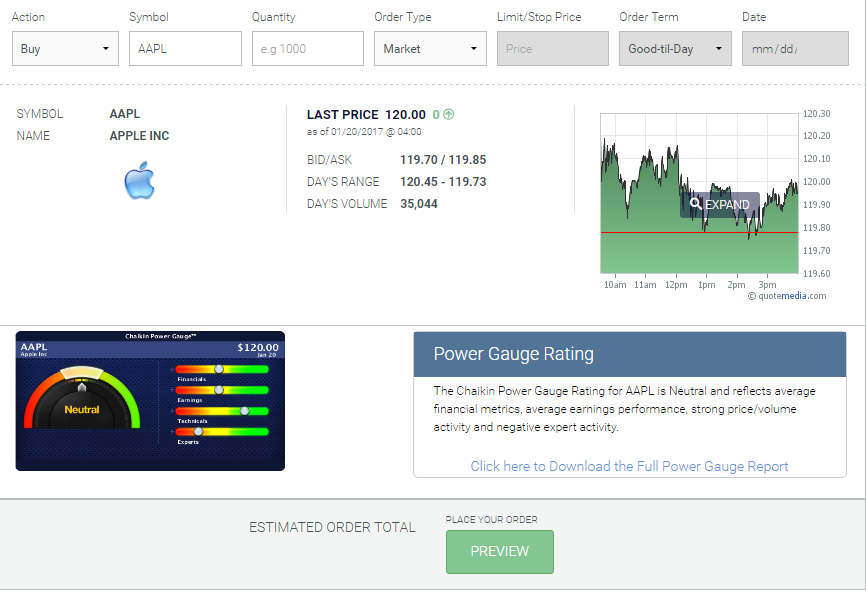This screenshot has width=866, height=597.
Task: Click the EXPAND magnifier on the chart
Action: coord(720,204)
